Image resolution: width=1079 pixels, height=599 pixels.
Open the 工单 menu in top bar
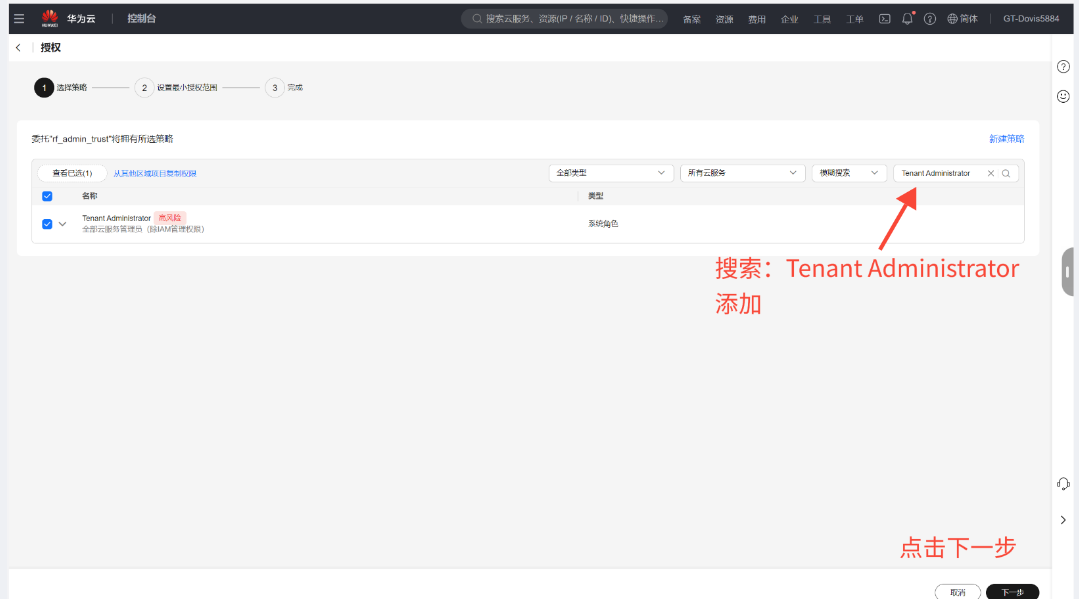[x=855, y=19]
